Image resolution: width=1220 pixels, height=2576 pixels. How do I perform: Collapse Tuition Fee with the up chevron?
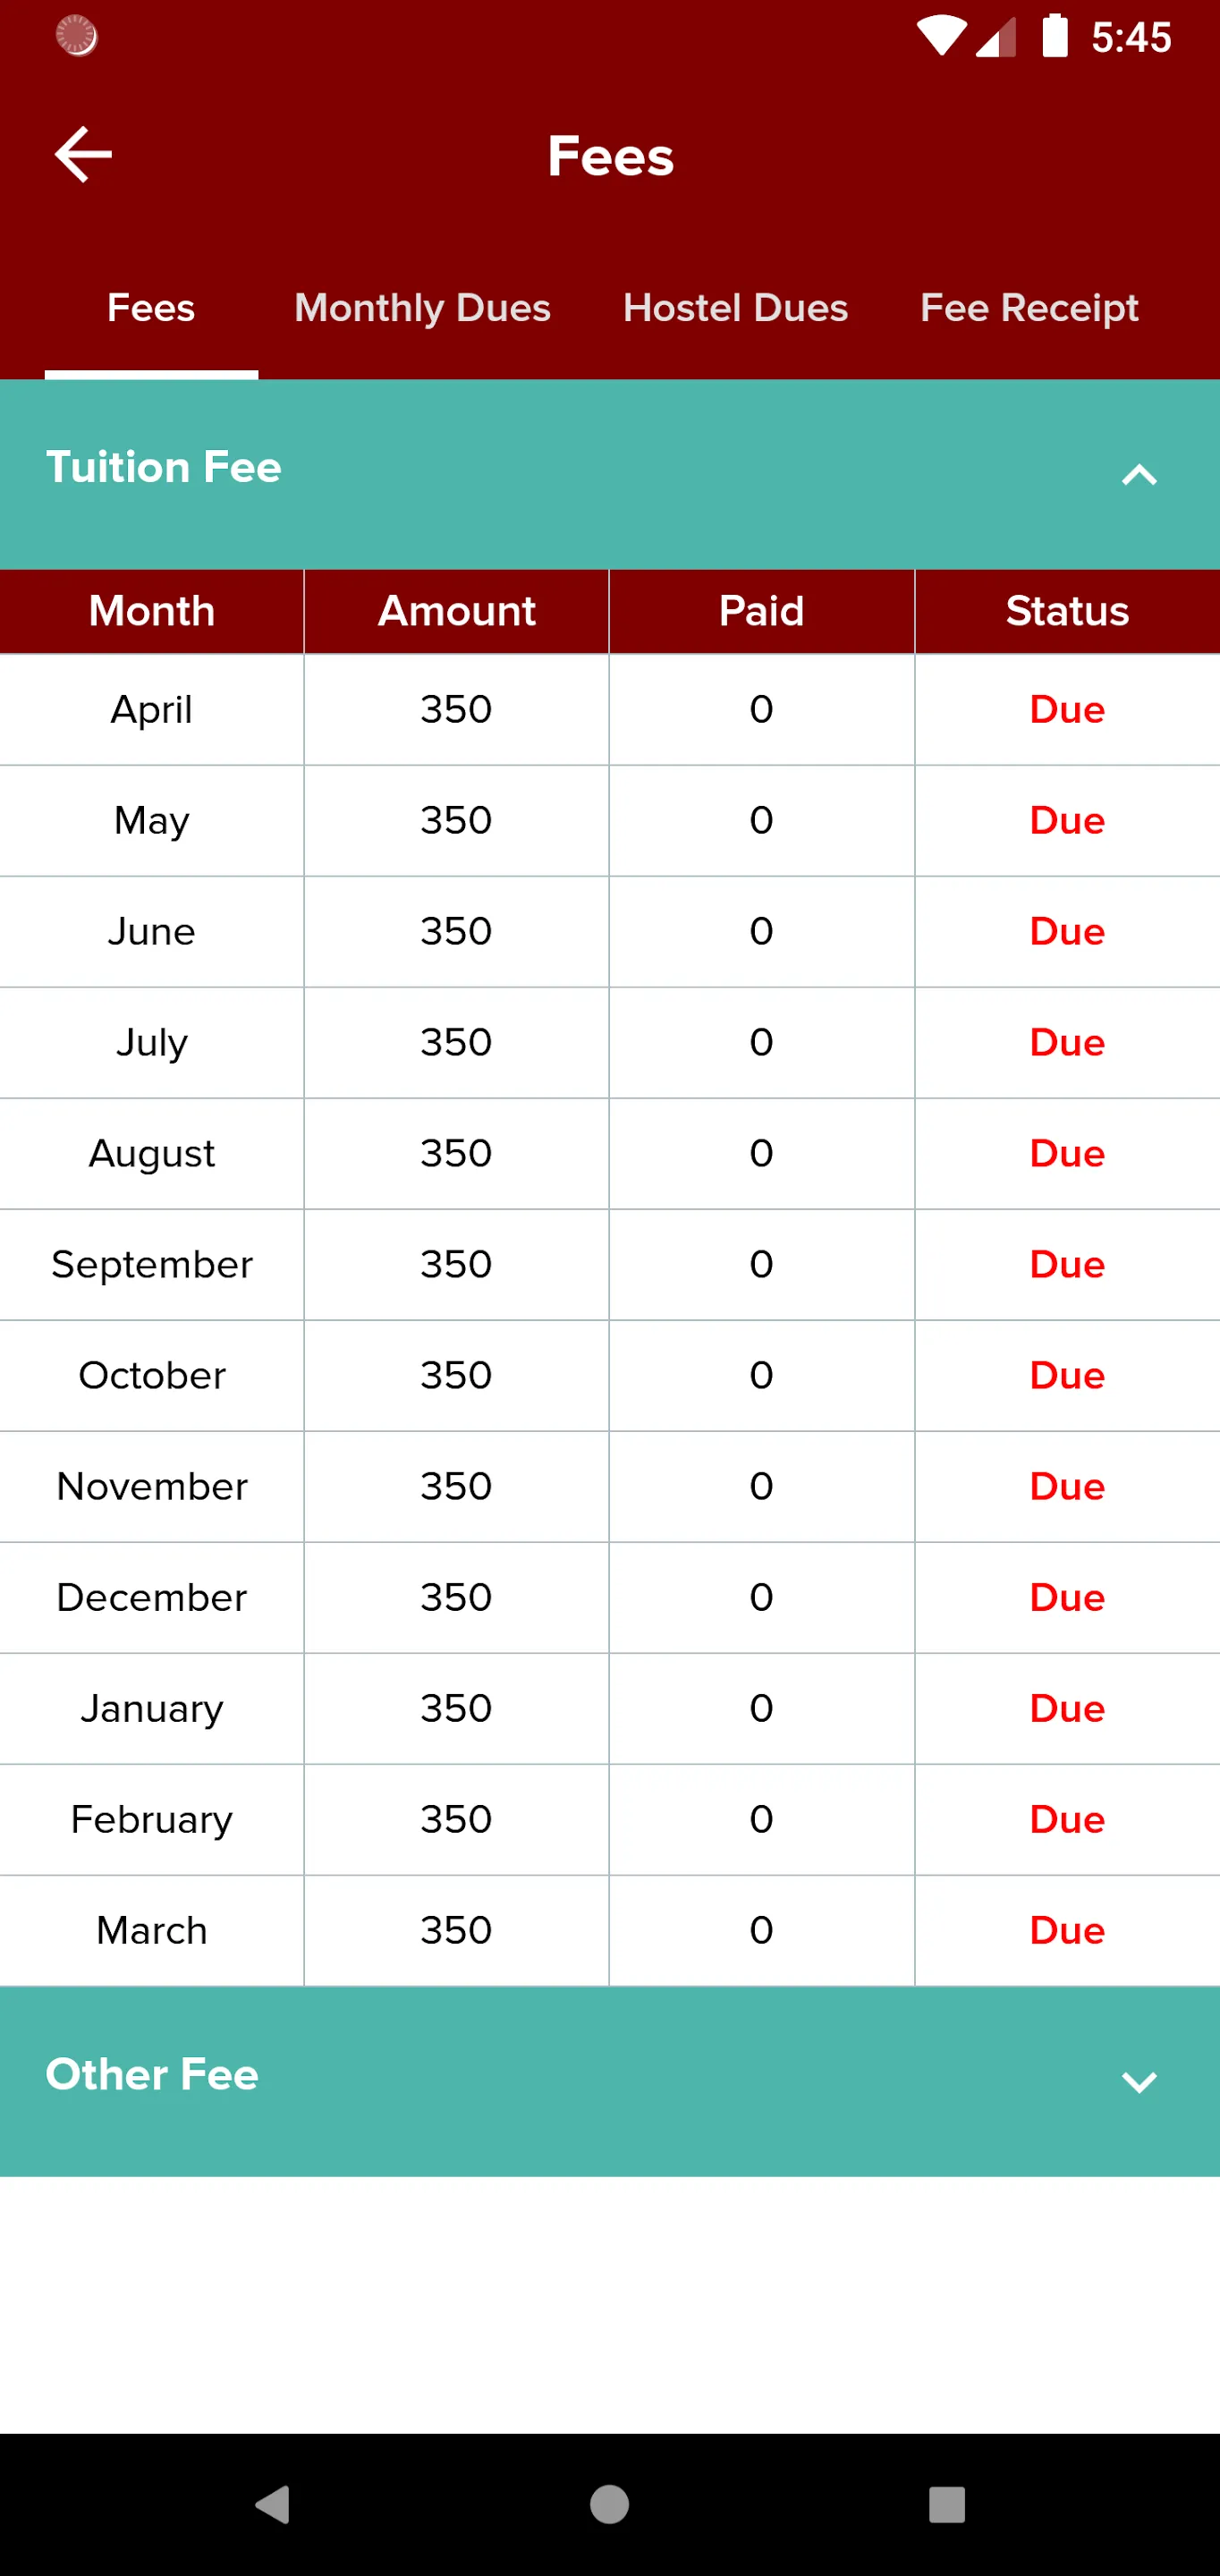click(x=1139, y=475)
